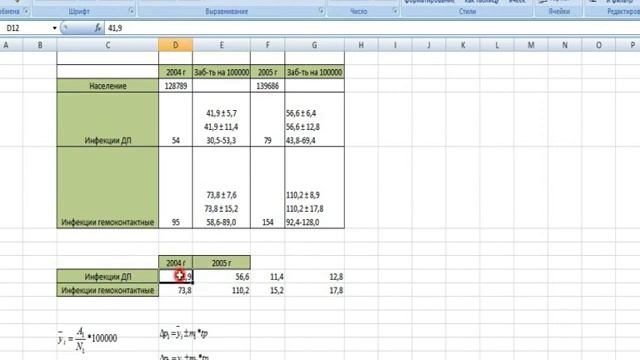Screen dimensions: 640x360
Task: Click the range 58,6-89,0
Action: point(221,222)
